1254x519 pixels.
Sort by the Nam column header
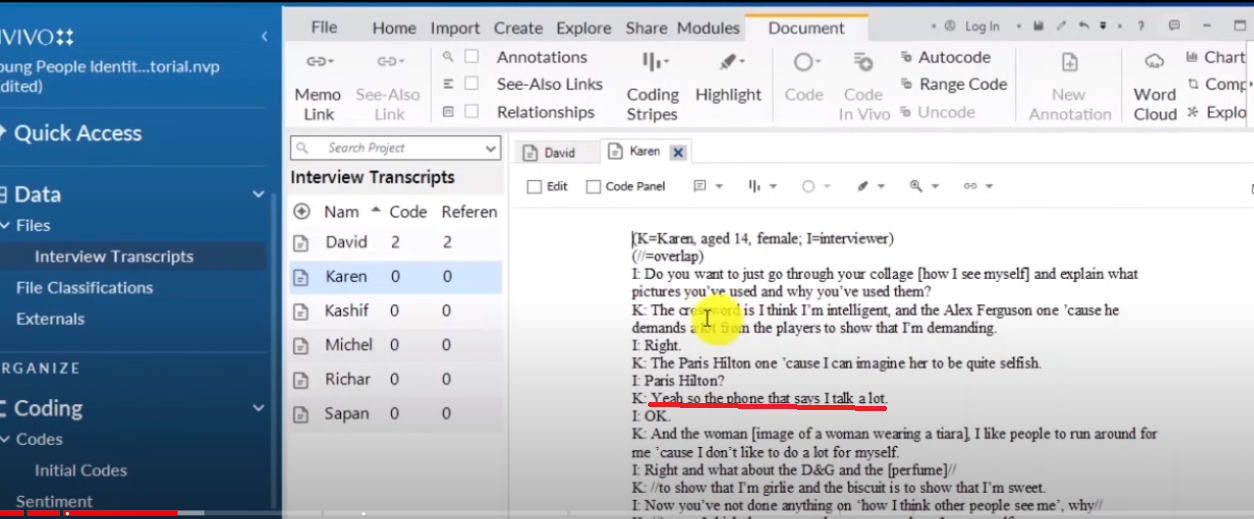[341, 212]
